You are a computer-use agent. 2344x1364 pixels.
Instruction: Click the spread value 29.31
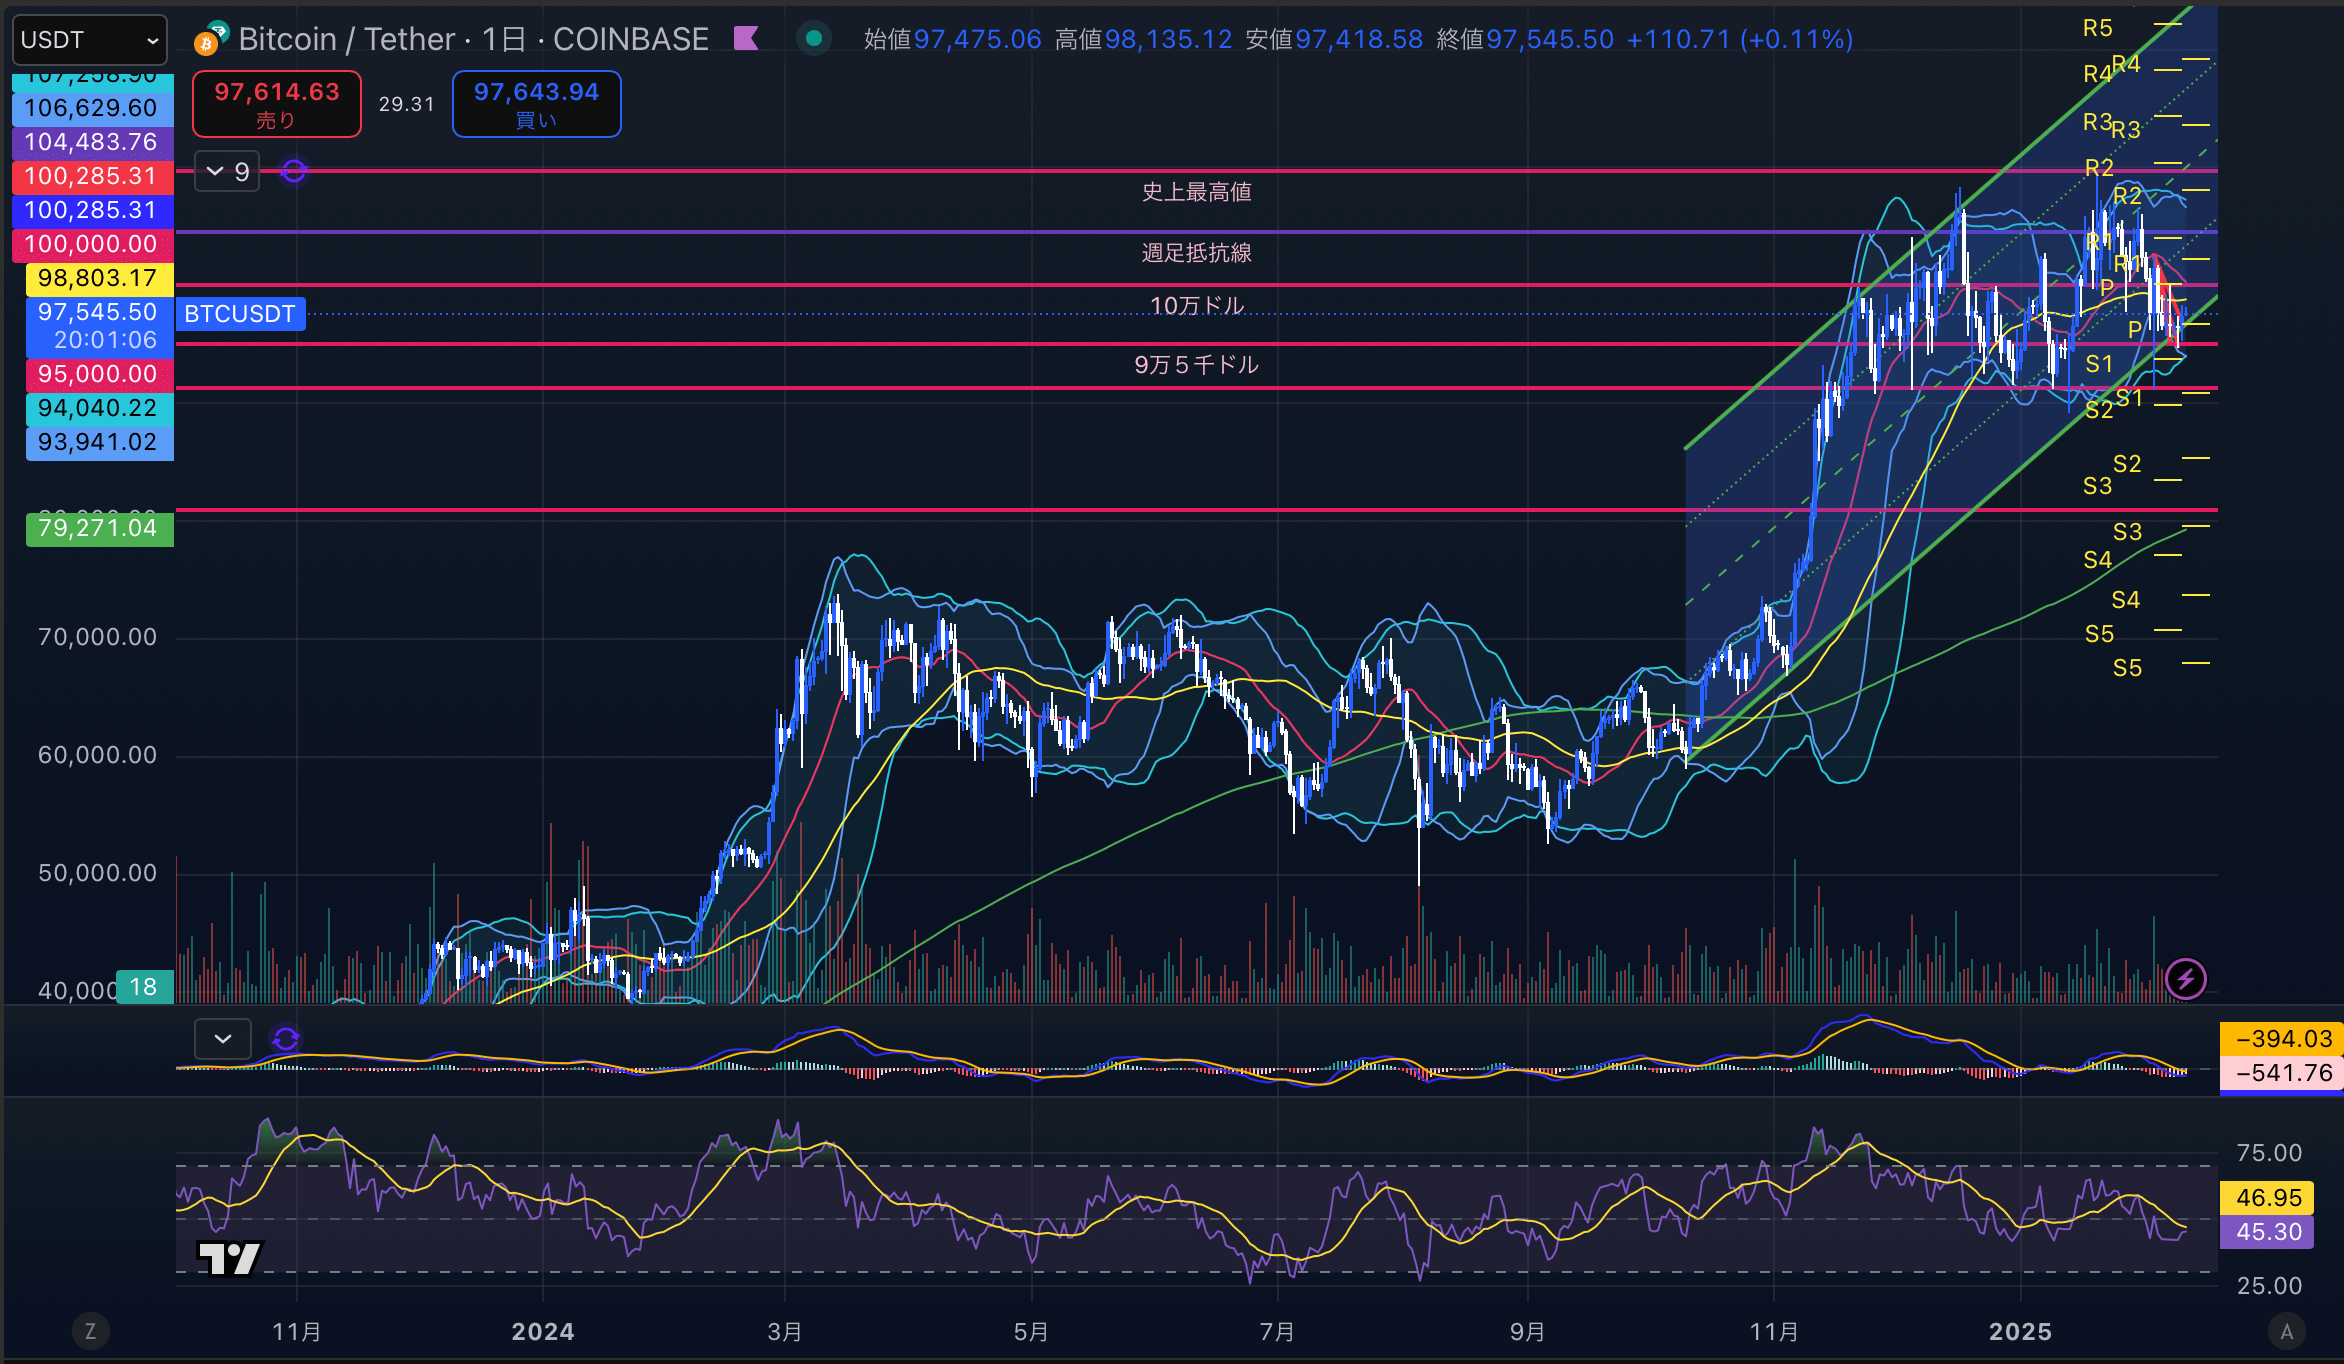pyautogui.click(x=406, y=104)
